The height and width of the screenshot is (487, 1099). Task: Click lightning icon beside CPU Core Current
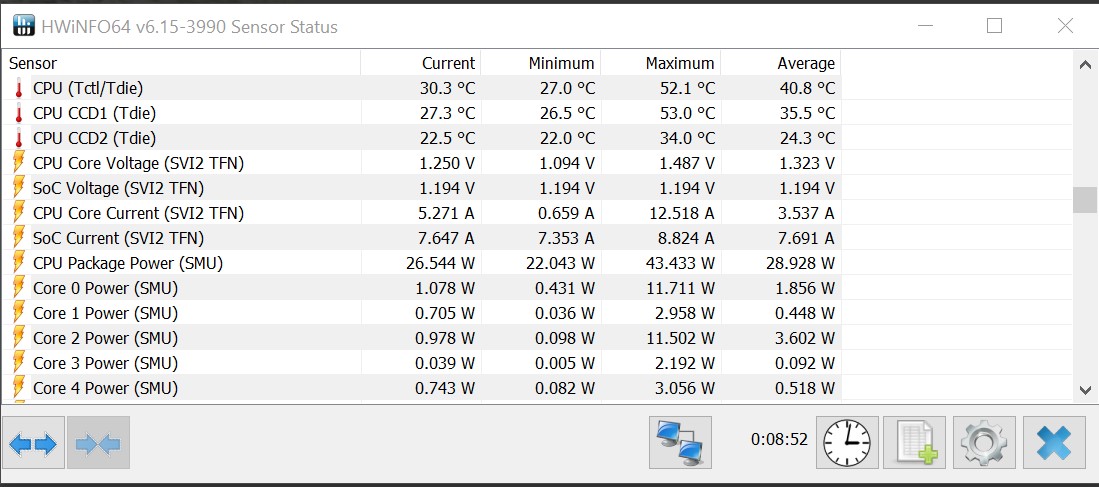point(19,213)
